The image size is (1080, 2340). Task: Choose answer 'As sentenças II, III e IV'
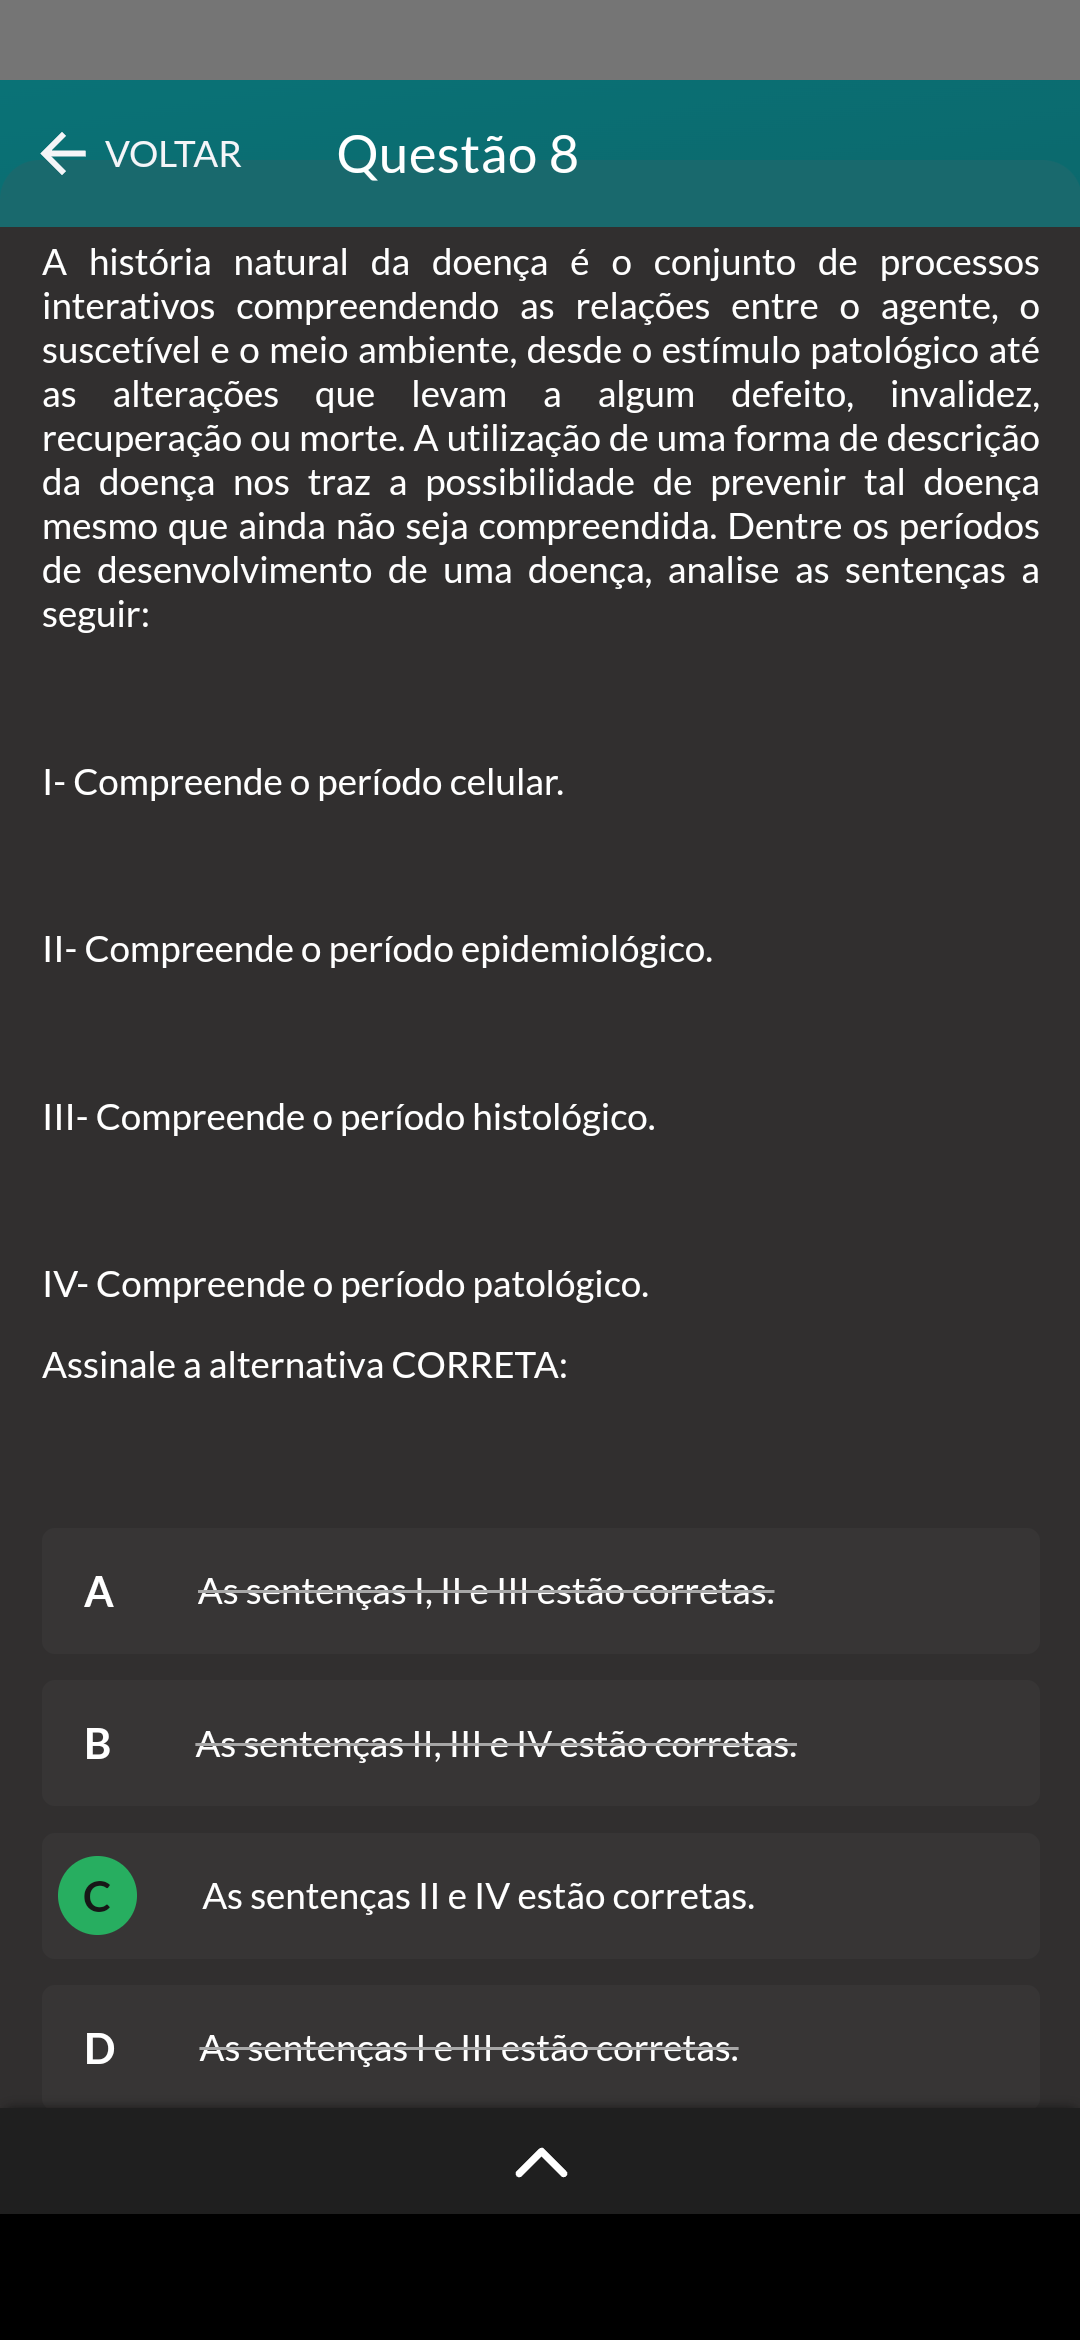click(x=496, y=1744)
